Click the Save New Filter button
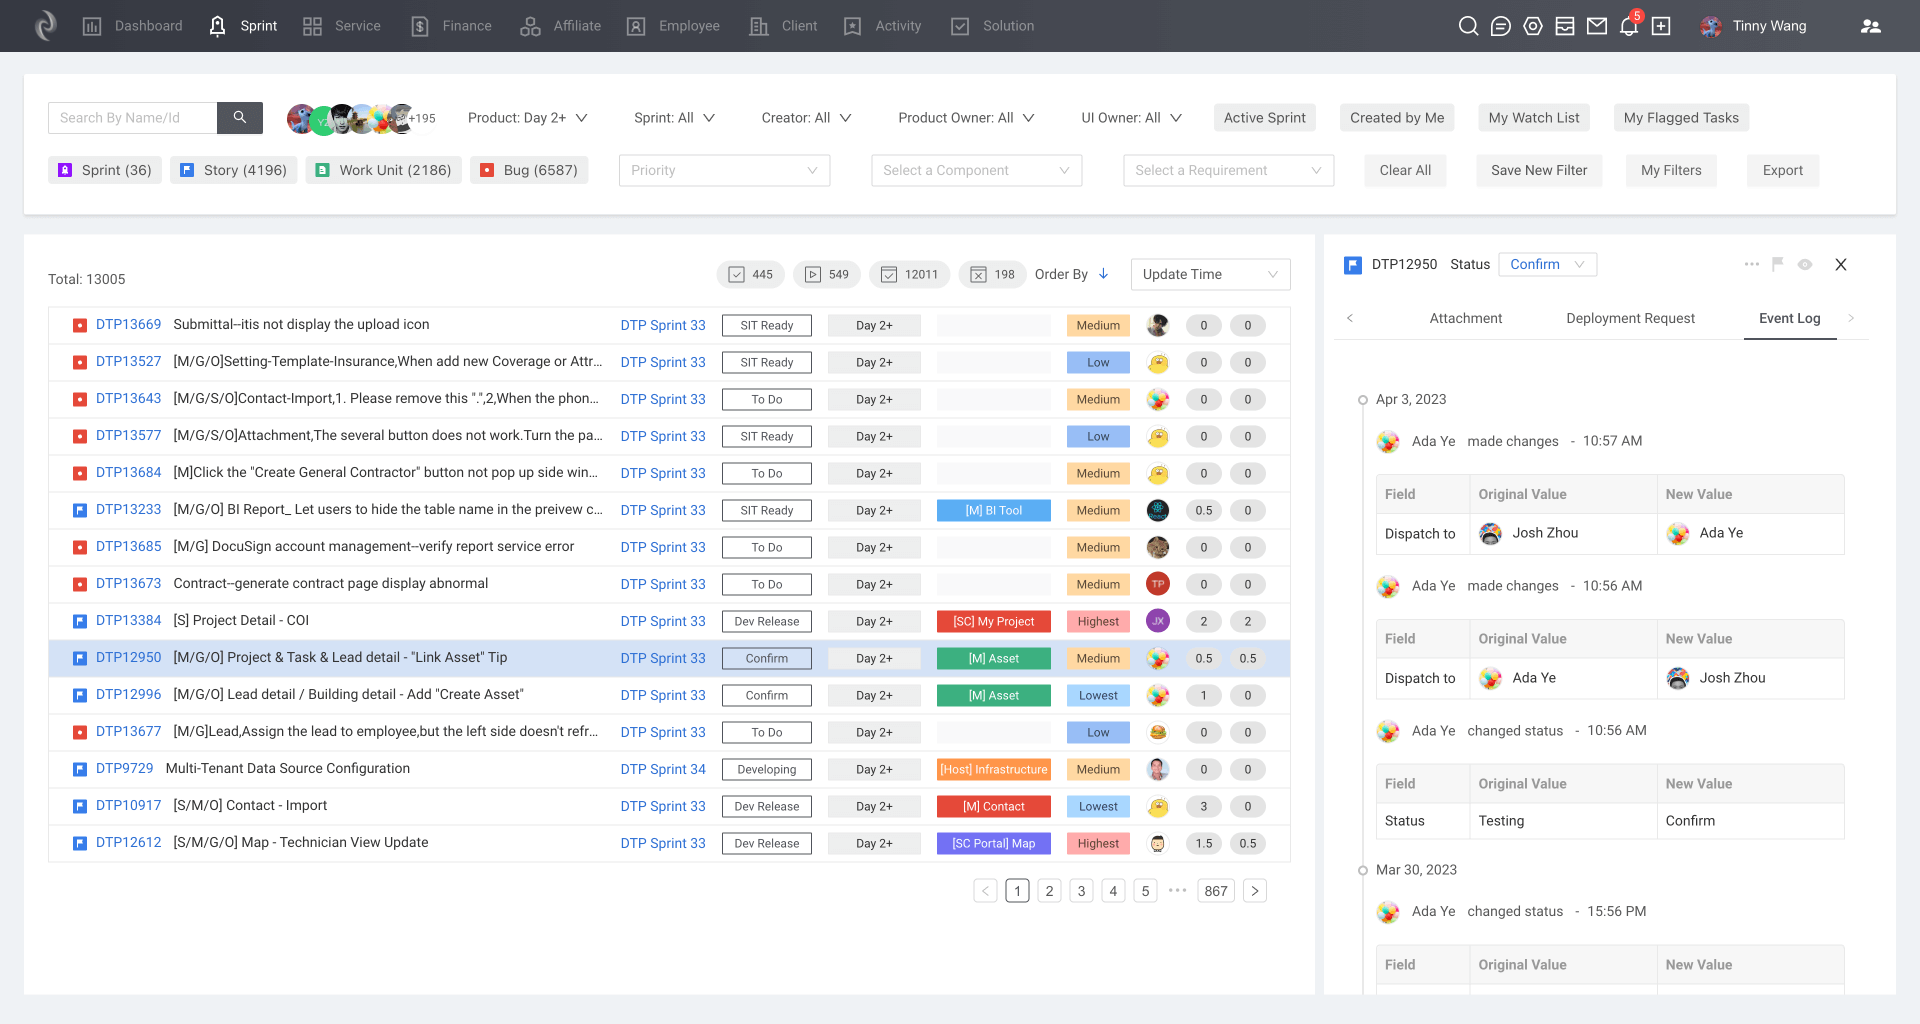Screen dimensions: 1920x1024 point(1538,170)
